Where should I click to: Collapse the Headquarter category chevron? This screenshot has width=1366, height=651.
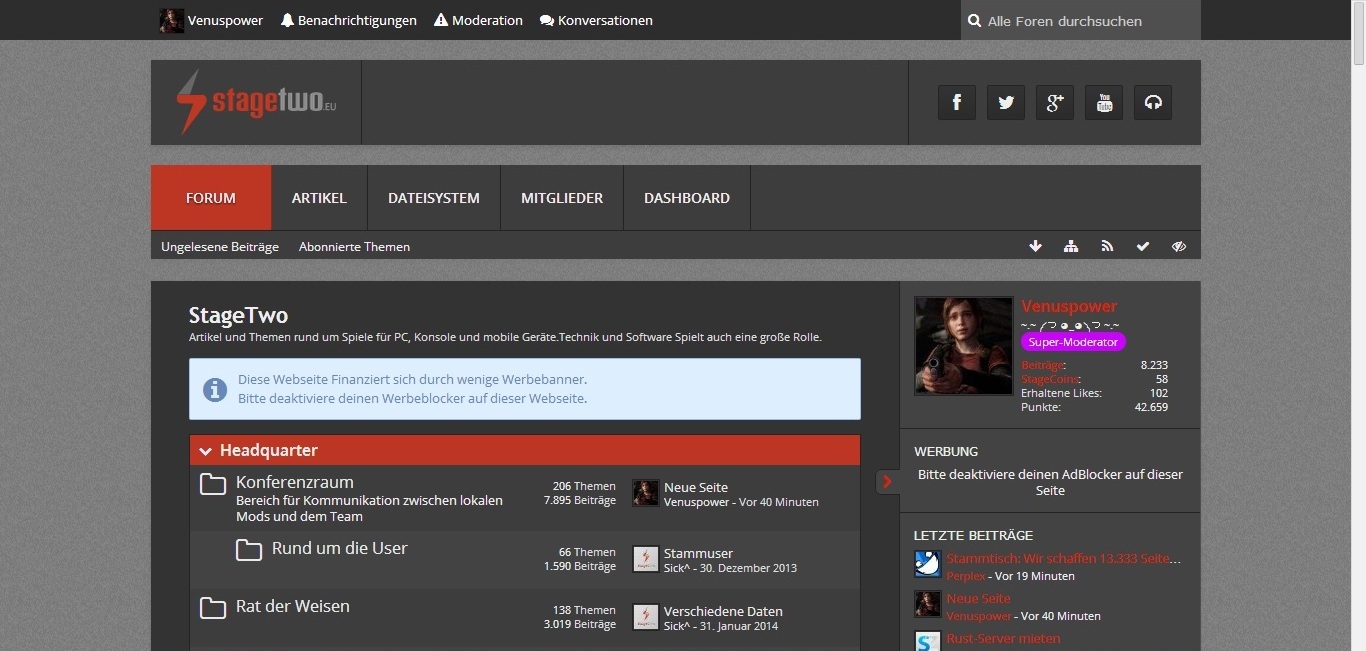tap(205, 451)
